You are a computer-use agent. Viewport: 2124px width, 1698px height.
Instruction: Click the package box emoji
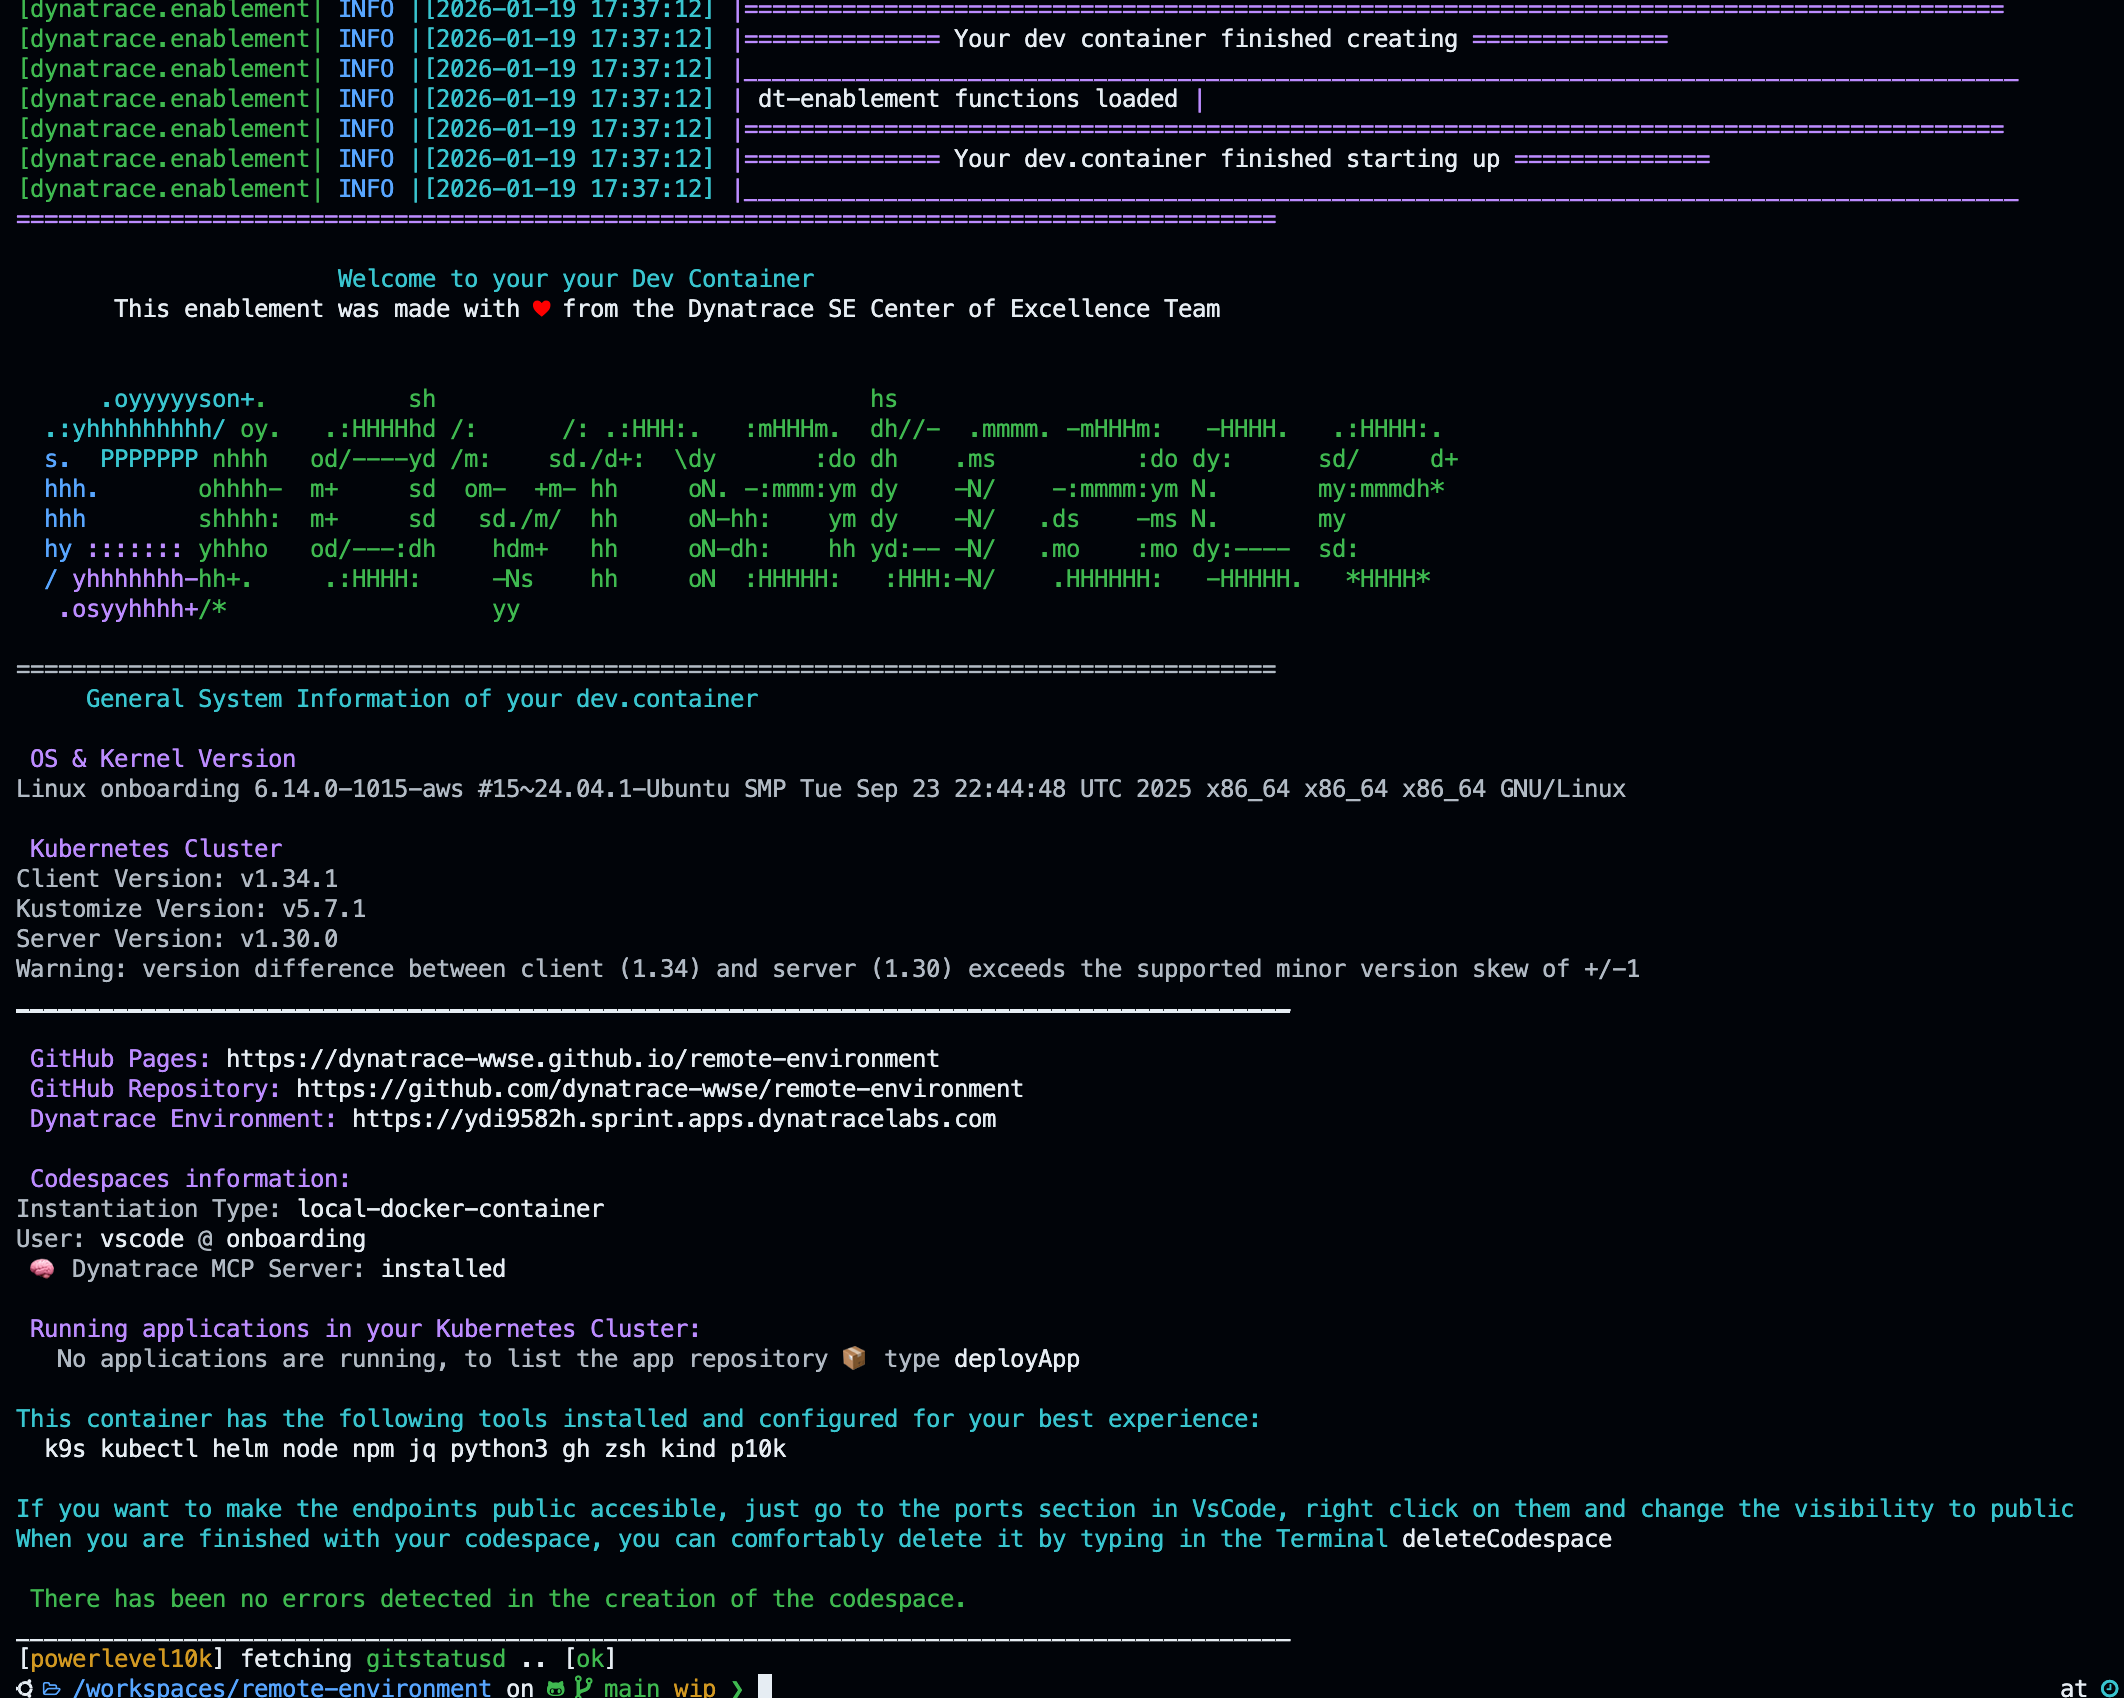coord(854,1358)
